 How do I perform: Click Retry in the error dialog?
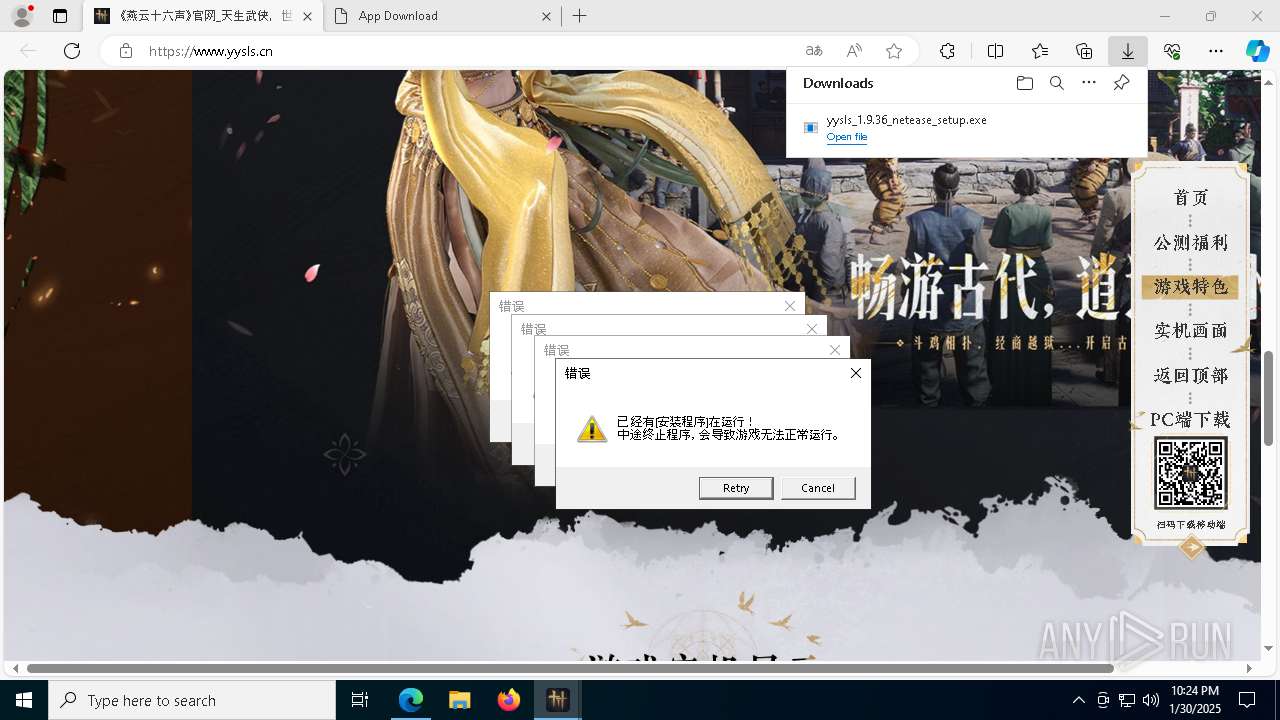click(736, 488)
